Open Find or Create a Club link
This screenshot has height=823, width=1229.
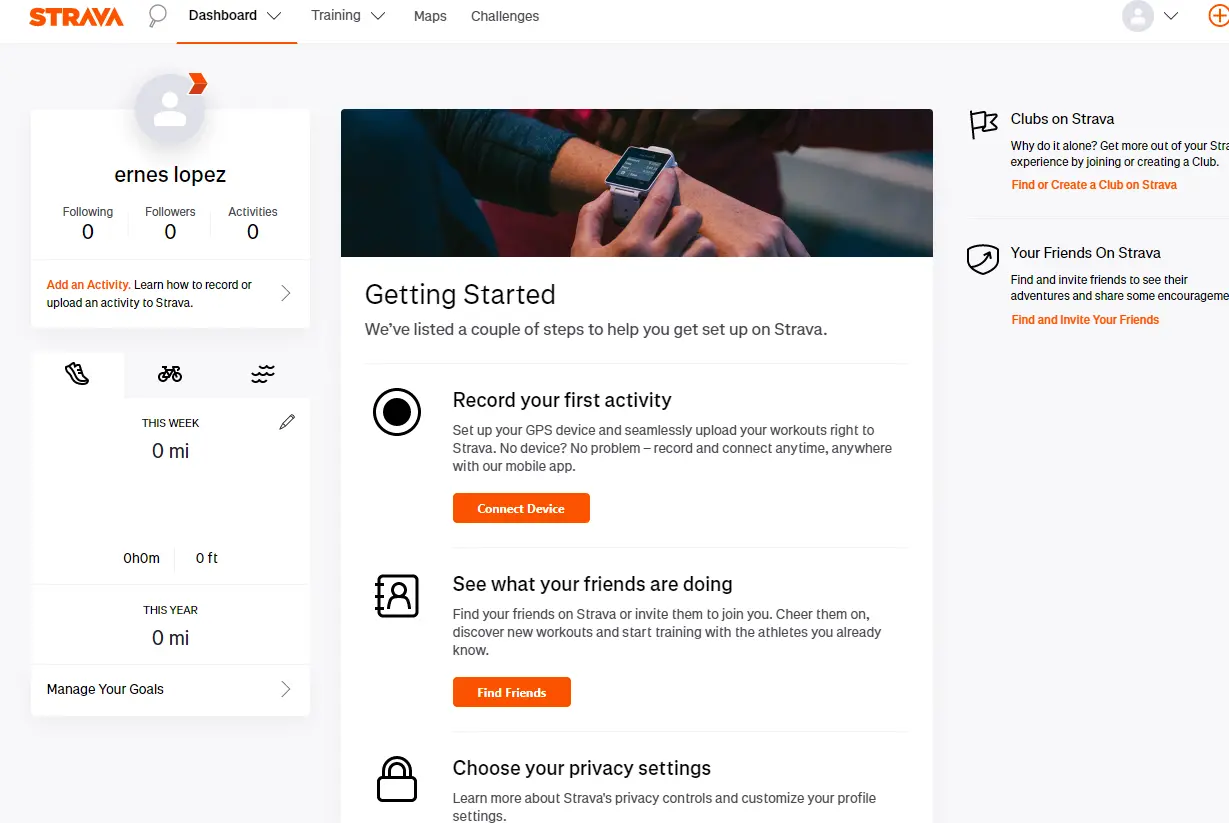[1094, 185]
